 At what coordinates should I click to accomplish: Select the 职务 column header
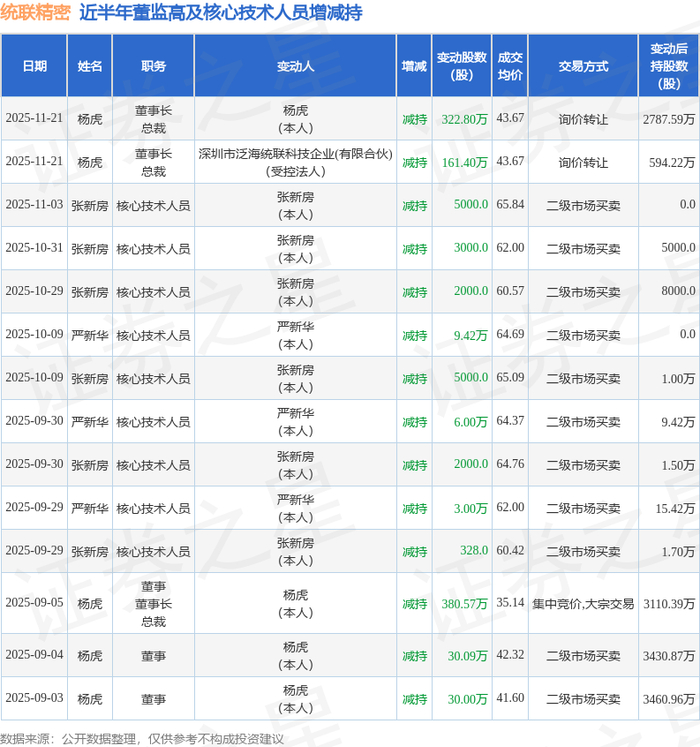point(153,66)
